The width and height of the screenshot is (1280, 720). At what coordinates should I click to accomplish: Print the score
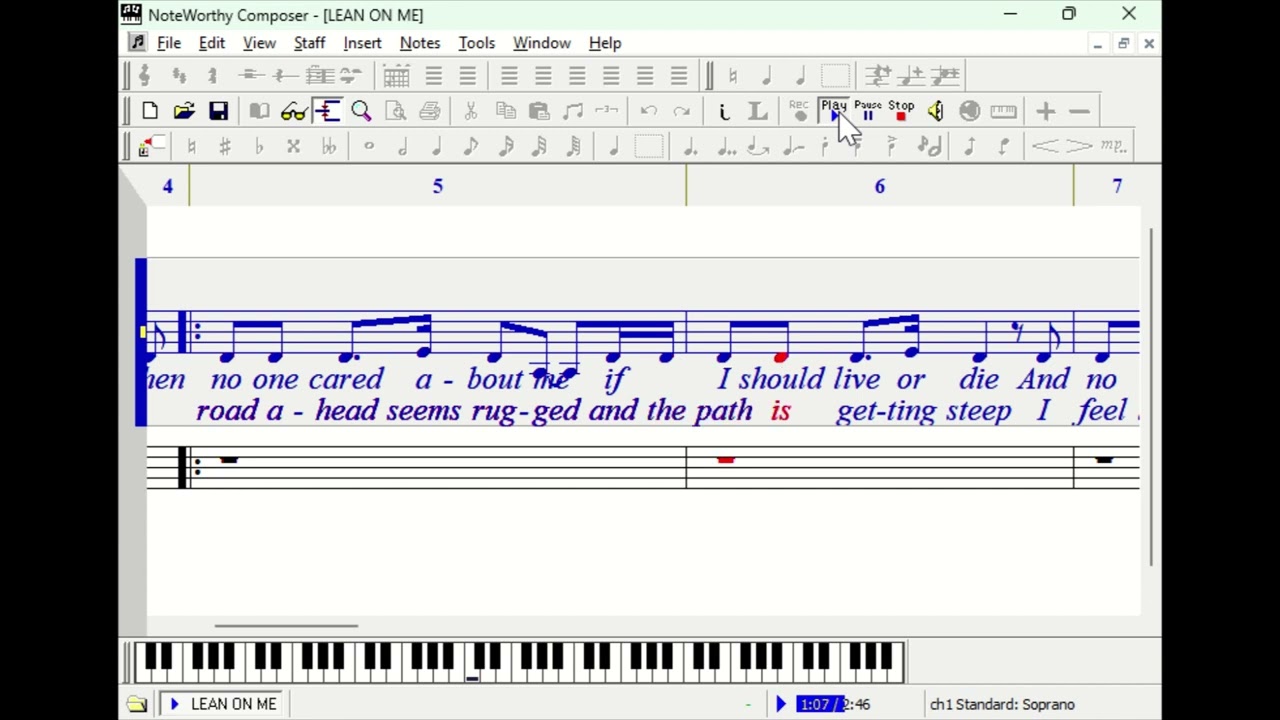[429, 111]
